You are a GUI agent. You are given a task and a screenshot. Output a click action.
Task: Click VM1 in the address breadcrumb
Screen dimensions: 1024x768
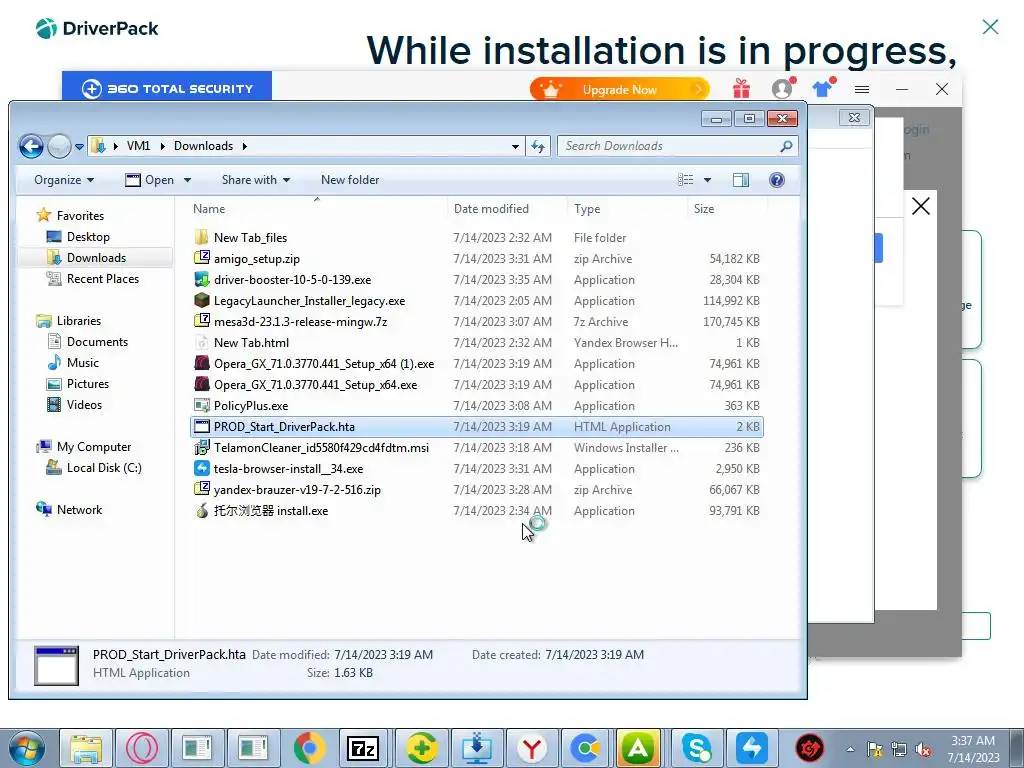138,146
